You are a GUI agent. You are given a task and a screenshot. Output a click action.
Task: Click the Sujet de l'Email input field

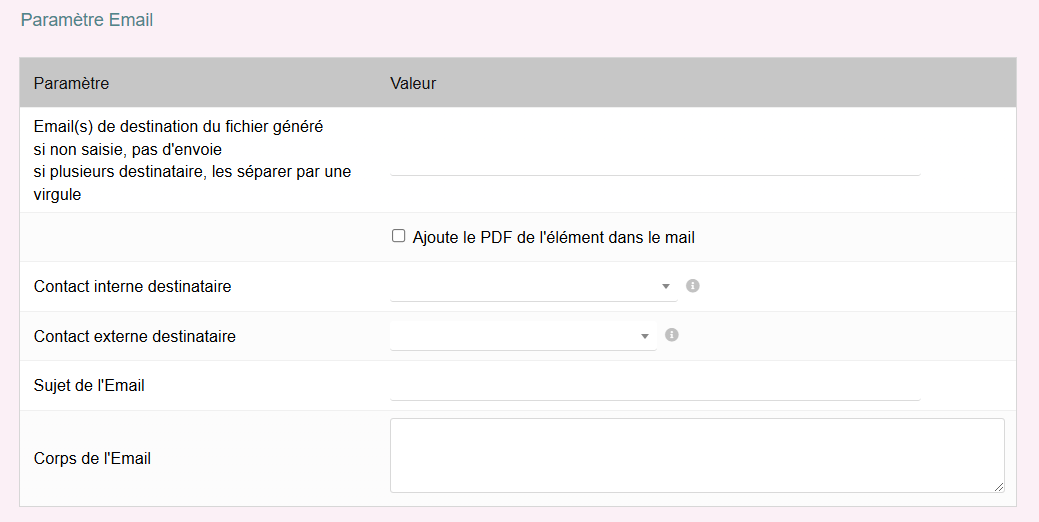coord(654,386)
